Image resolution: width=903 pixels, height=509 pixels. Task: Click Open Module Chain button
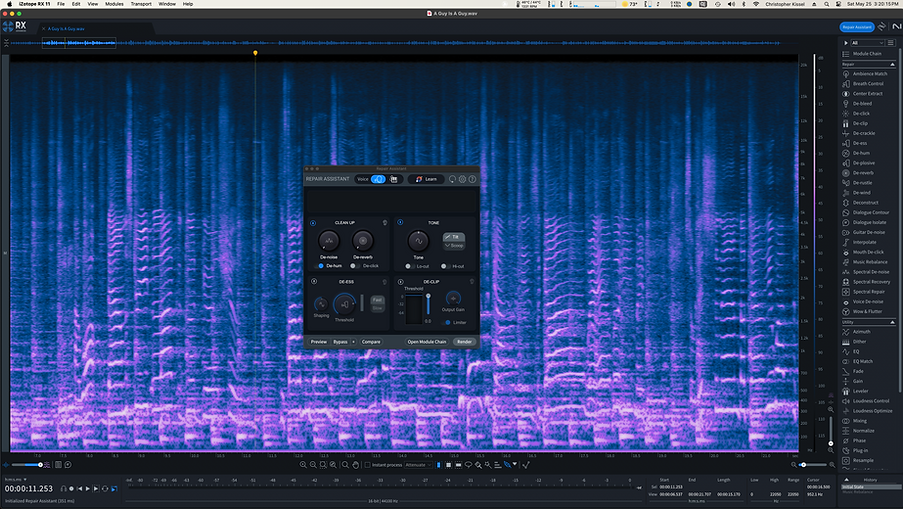point(427,342)
